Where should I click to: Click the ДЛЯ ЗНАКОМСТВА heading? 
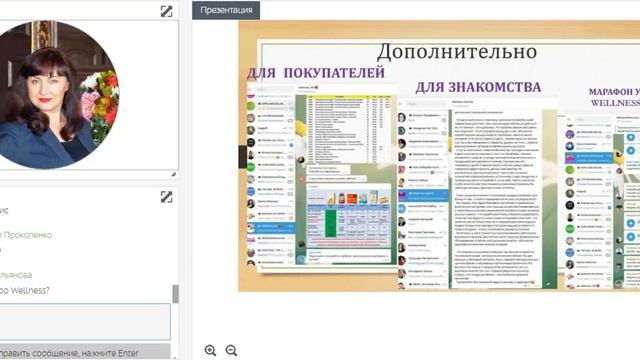[x=478, y=87]
